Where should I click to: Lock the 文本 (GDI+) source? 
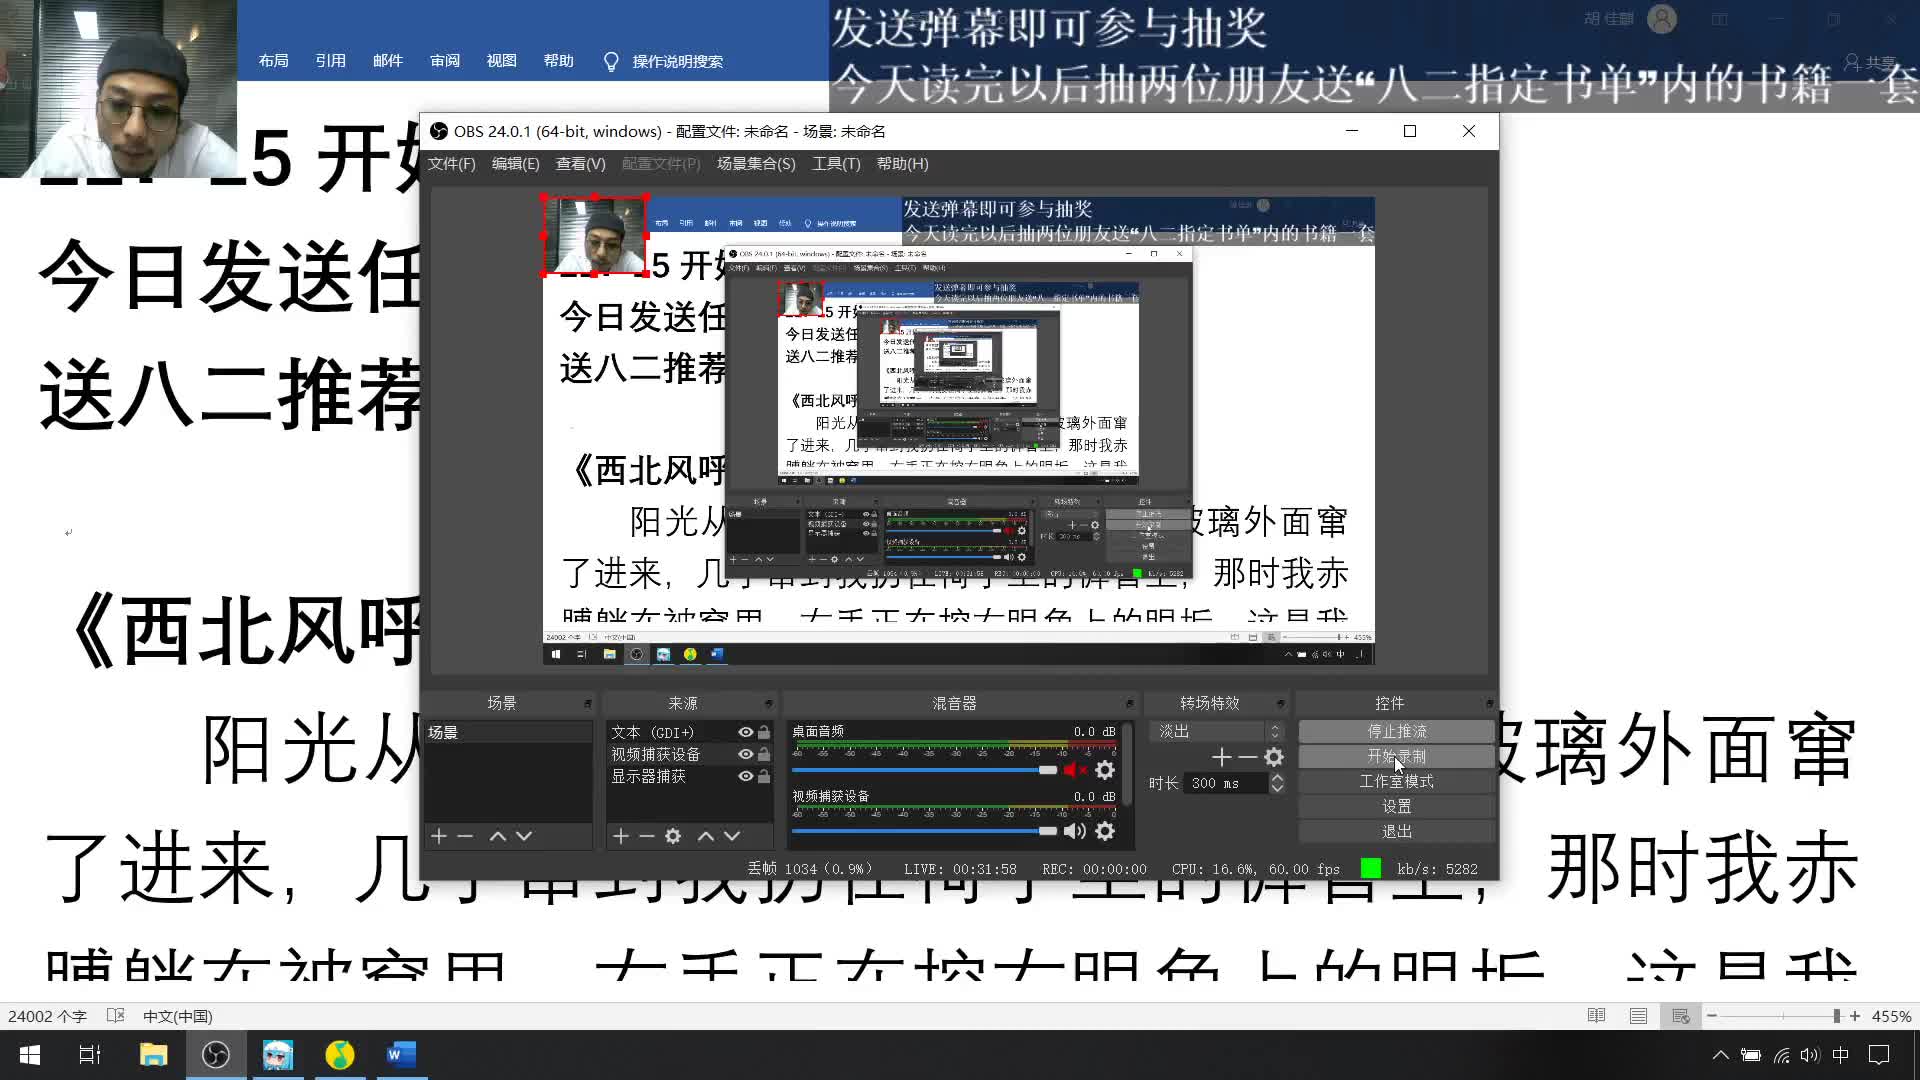coord(764,732)
